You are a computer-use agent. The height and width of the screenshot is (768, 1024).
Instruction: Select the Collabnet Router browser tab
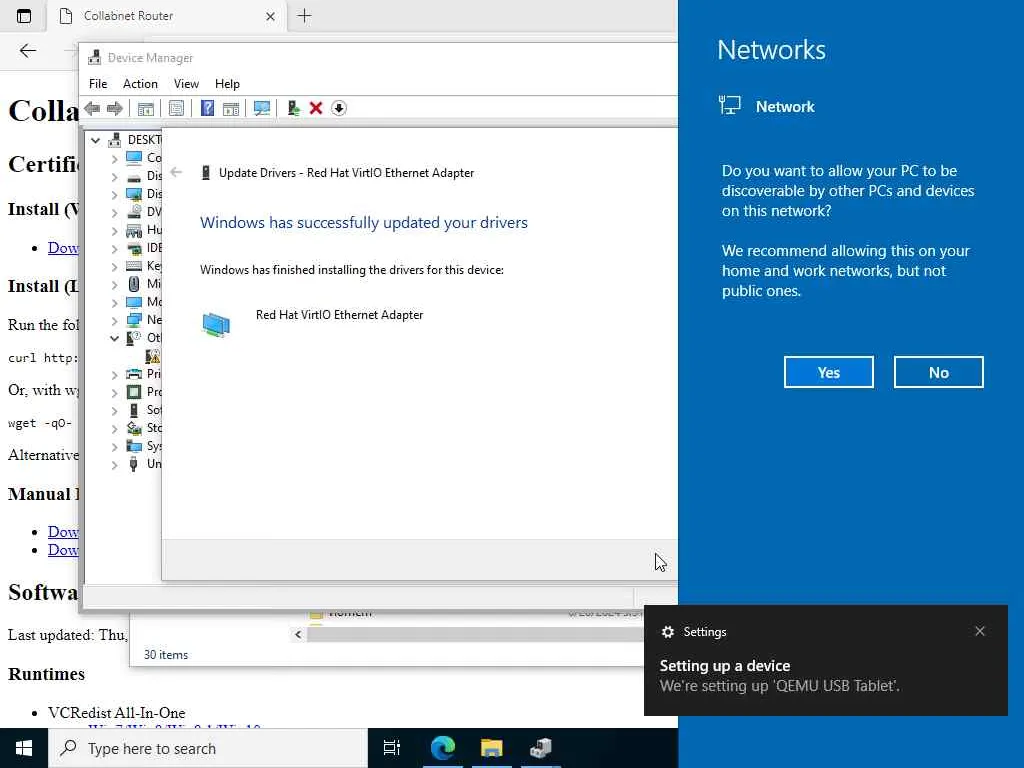[166, 16]
